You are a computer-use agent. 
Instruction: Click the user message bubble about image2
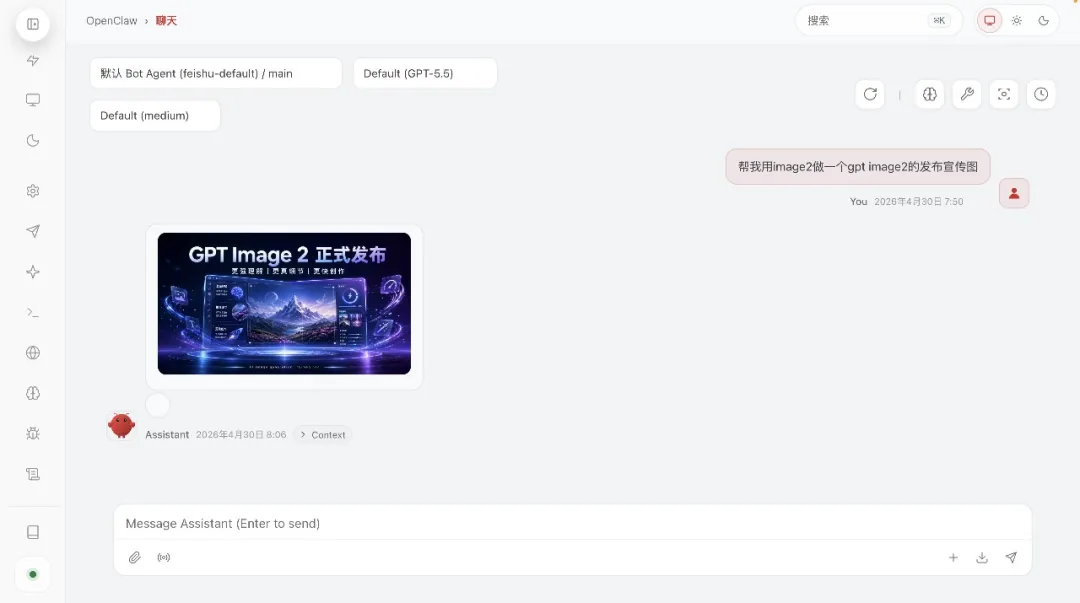(x=858, y=167)
